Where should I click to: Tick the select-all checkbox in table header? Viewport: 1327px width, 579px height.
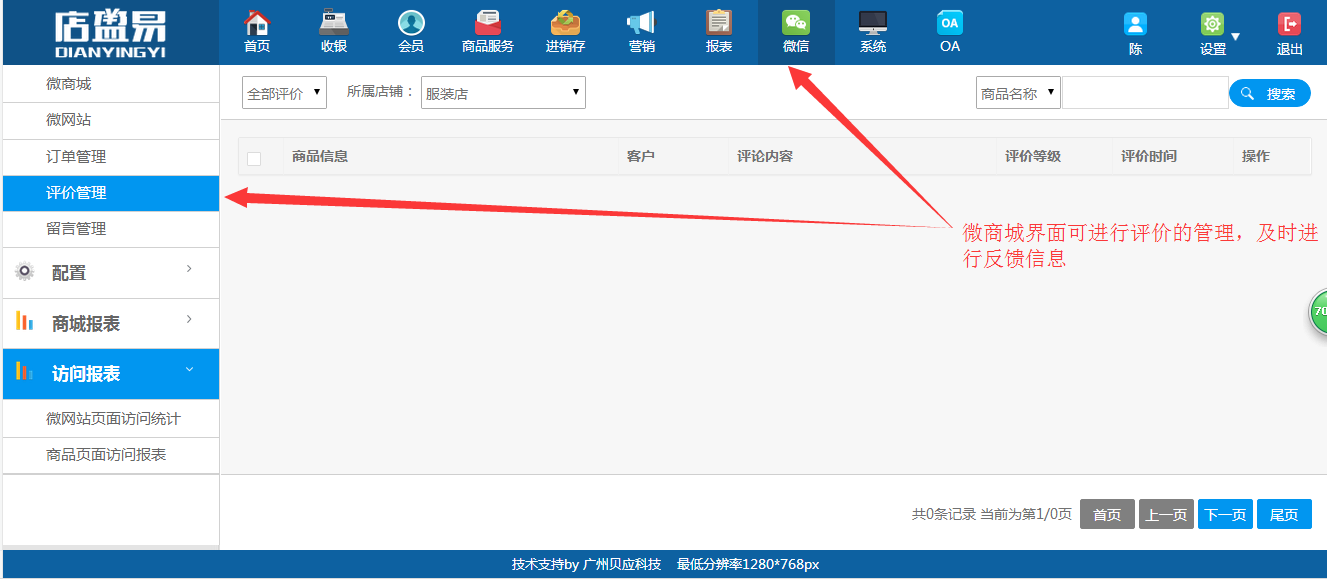click(254, 158)
